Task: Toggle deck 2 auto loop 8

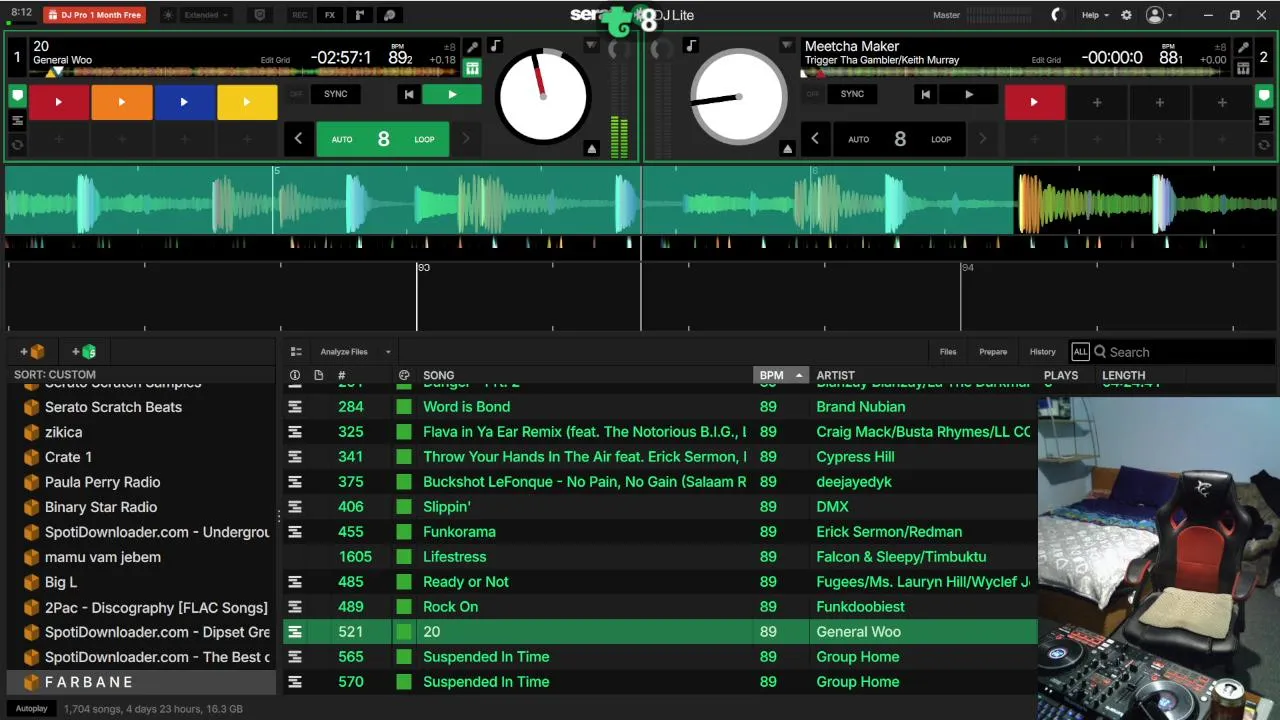Action: 900,139
